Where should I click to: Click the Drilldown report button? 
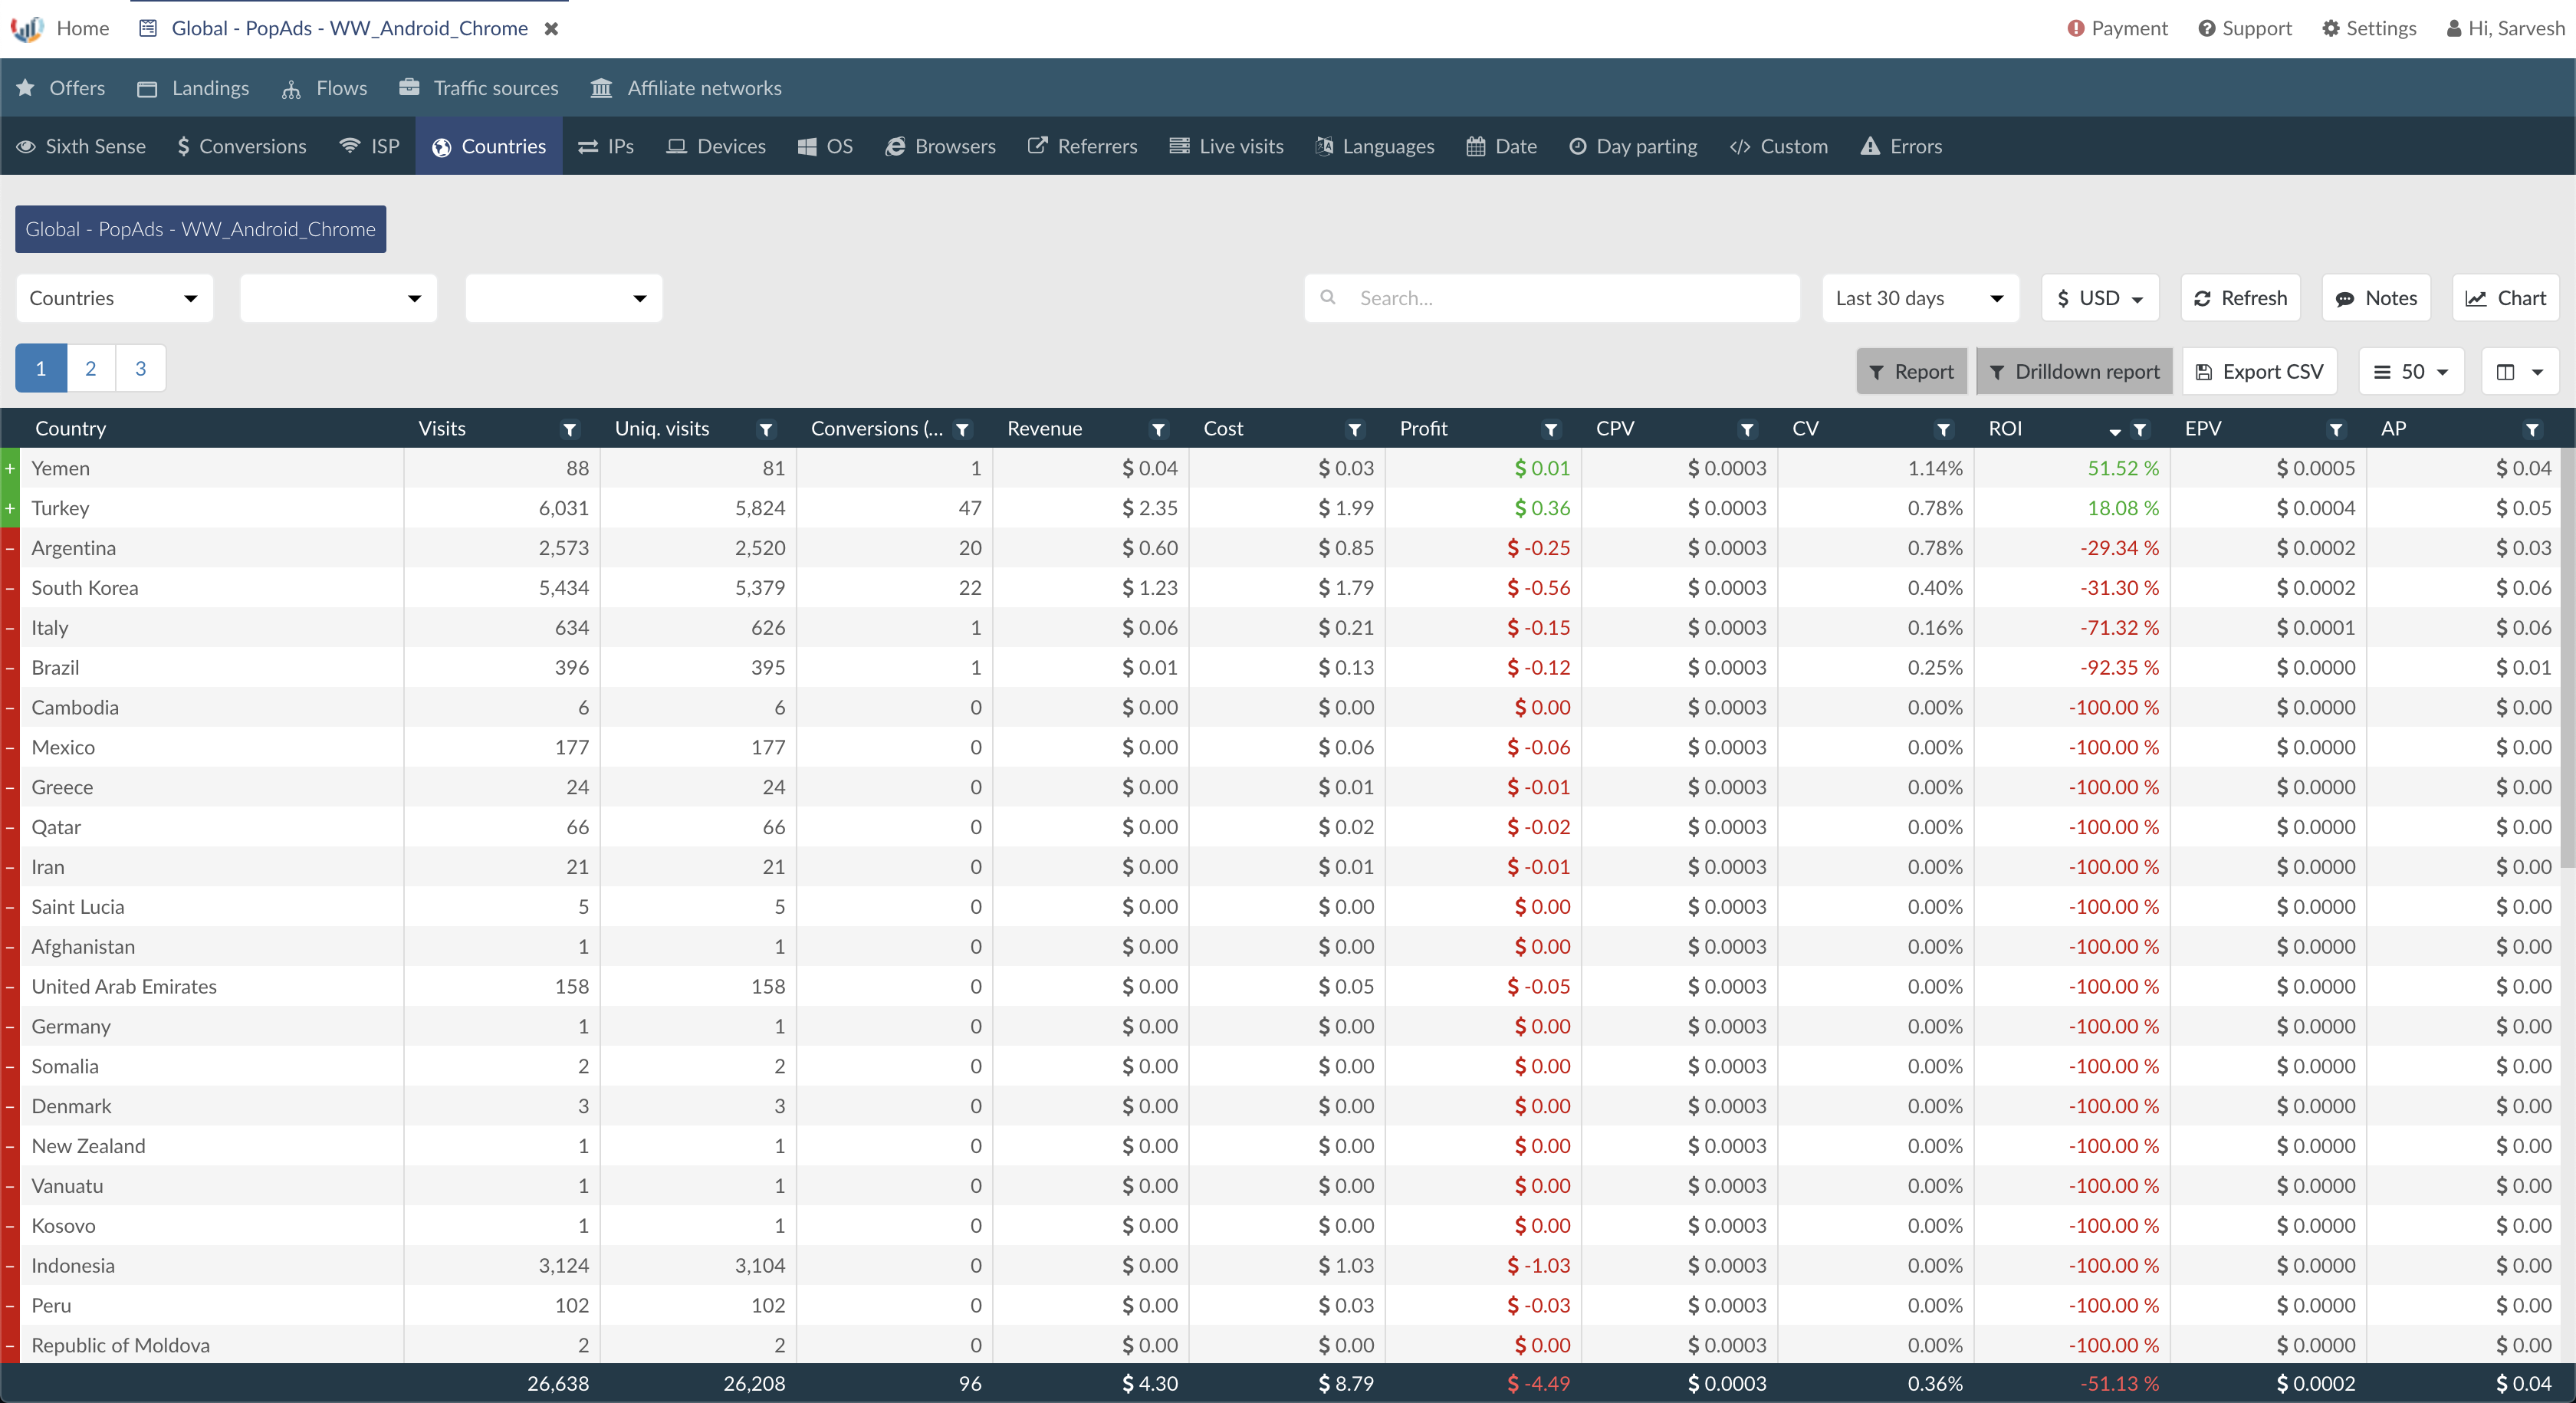[x=2074, y=372]
